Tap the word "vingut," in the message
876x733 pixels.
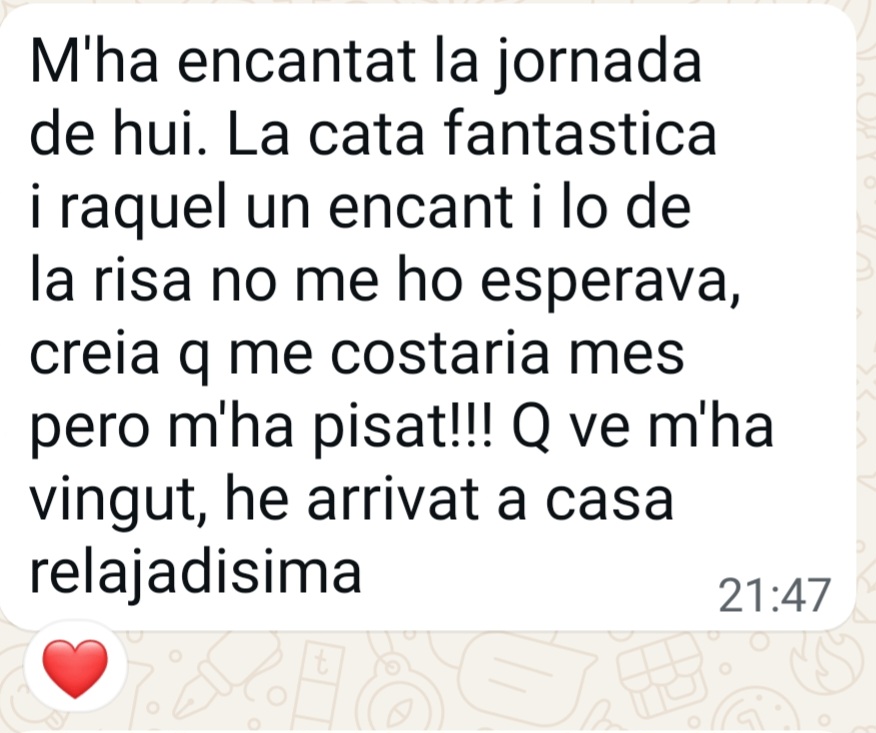click(119, 502)
